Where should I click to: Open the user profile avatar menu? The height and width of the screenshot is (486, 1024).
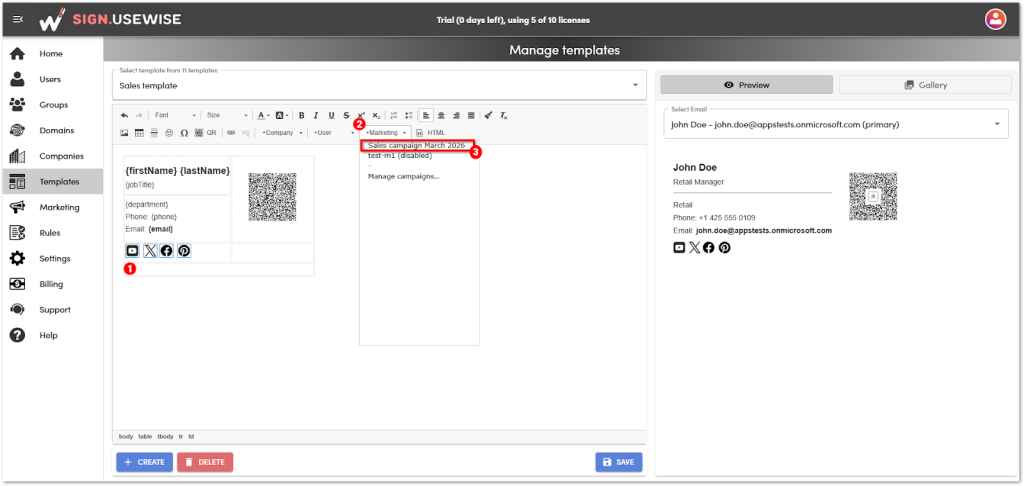(x=994, y=18)
